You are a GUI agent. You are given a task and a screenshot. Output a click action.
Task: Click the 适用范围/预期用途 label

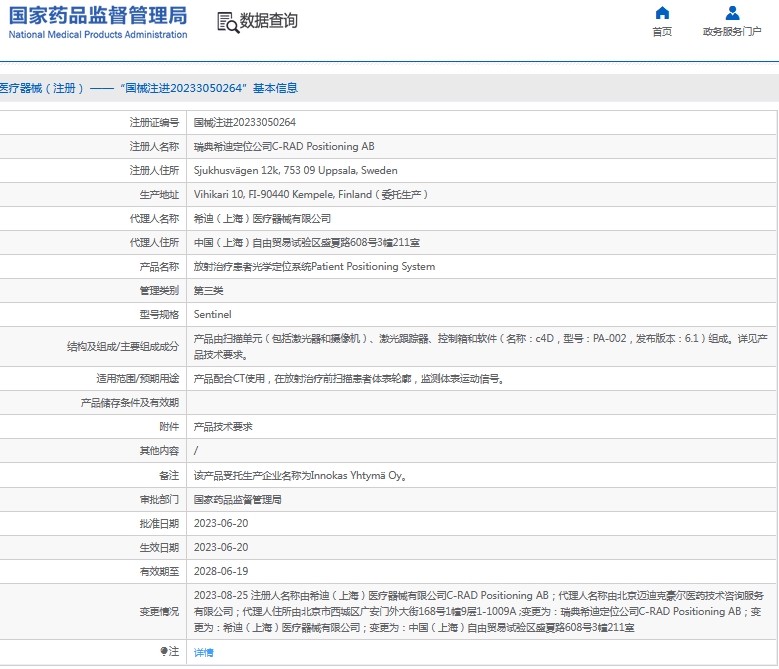point(138,378)
